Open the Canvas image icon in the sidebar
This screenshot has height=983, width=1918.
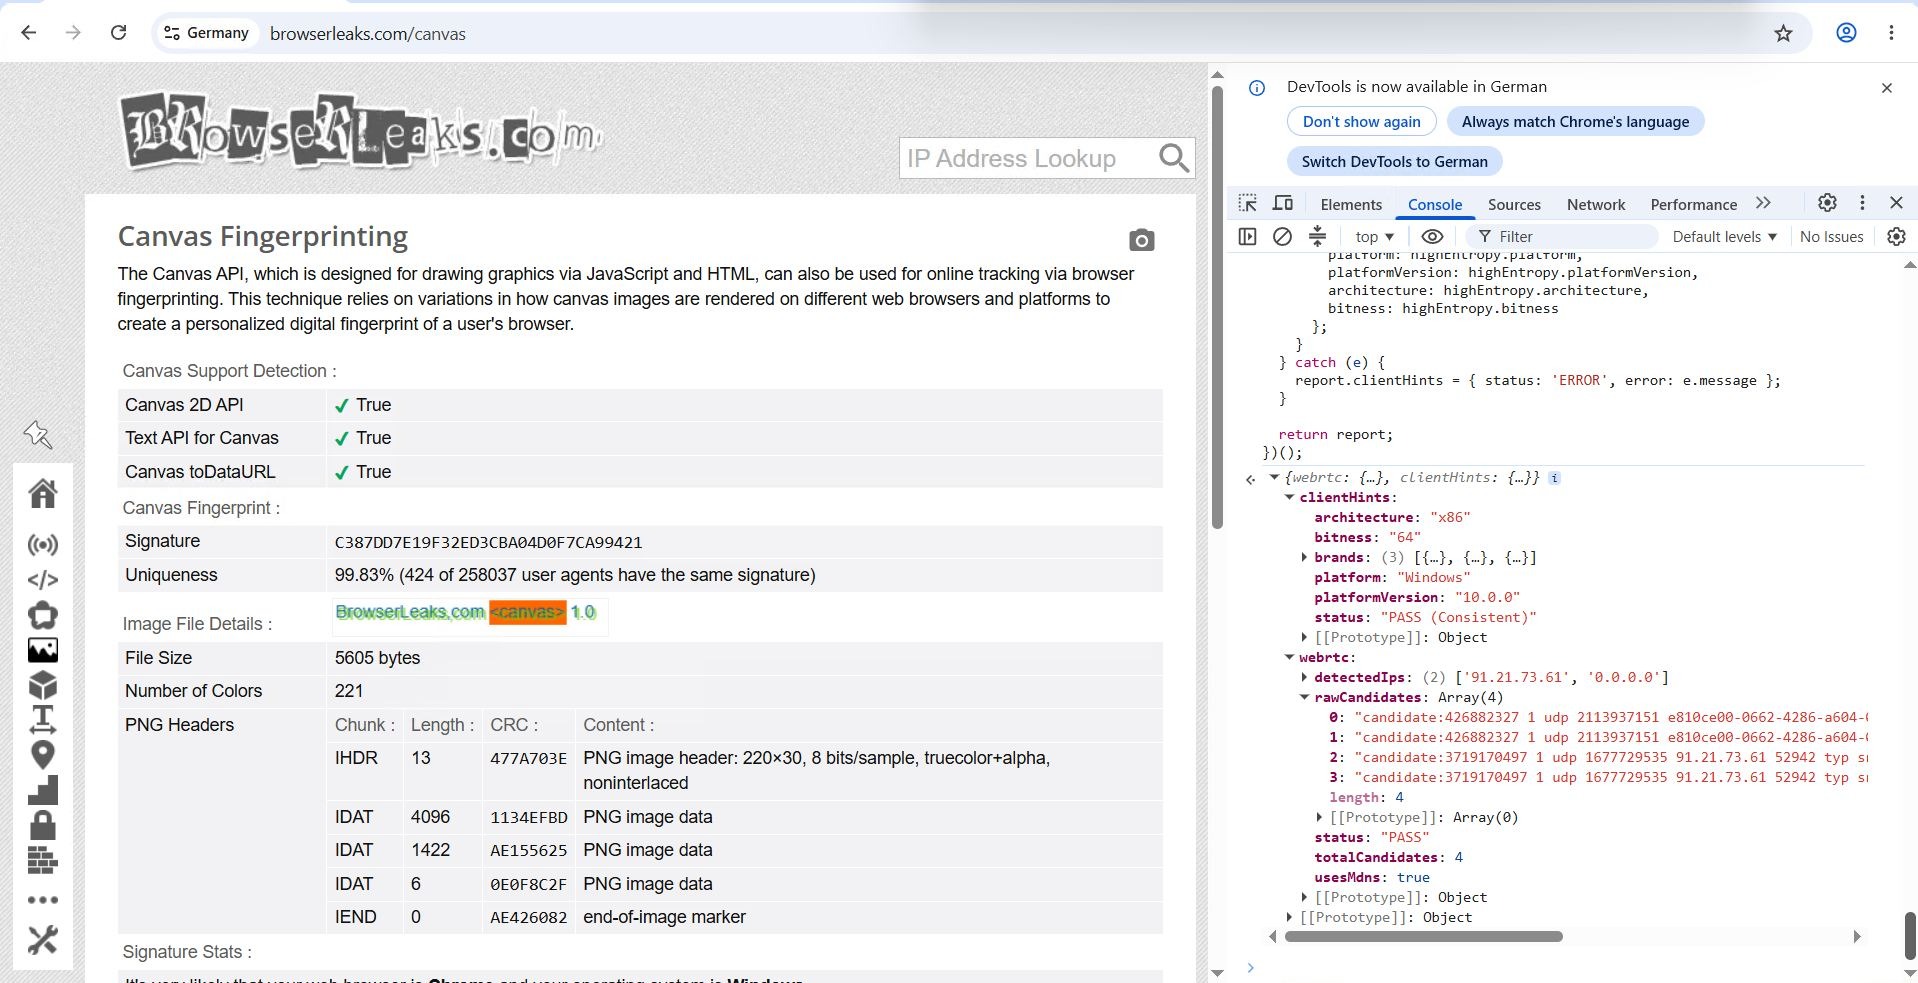click(43, 650)
